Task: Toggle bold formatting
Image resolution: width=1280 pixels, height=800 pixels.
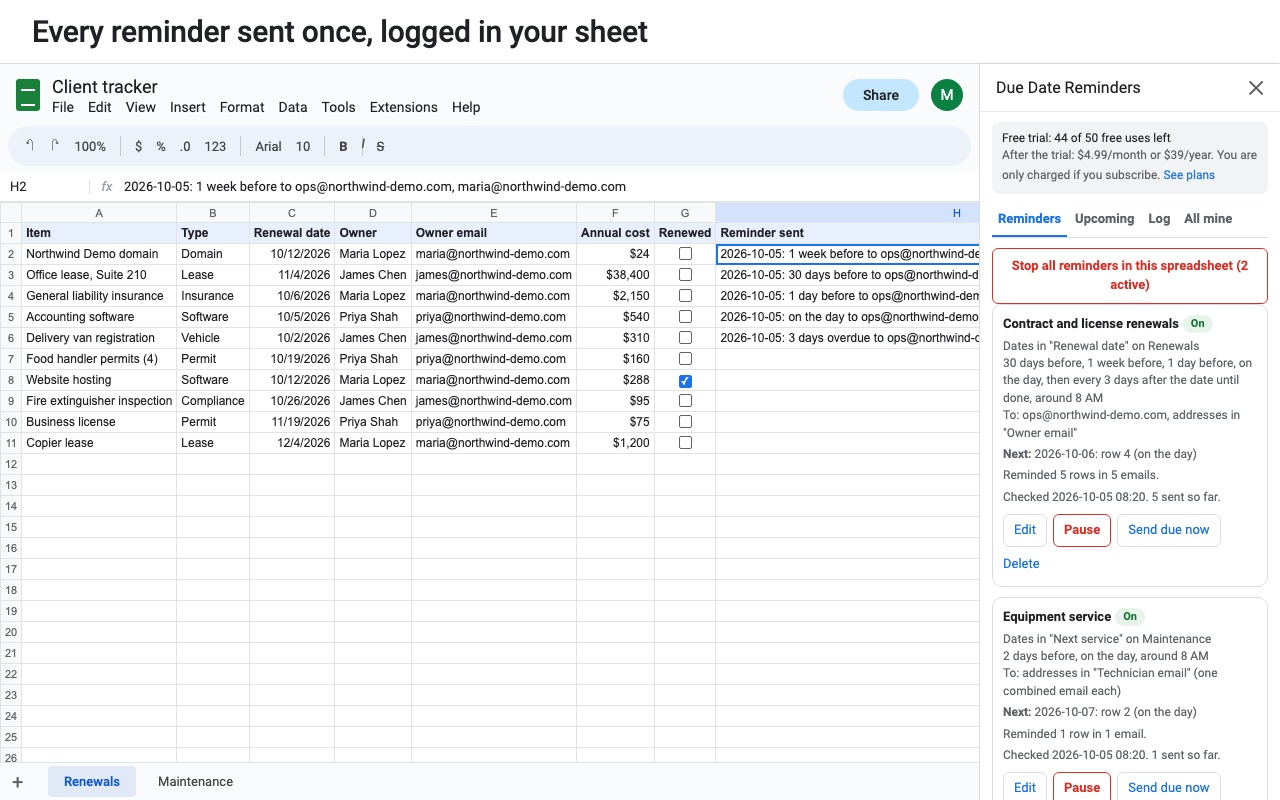Action: [343, 146]
